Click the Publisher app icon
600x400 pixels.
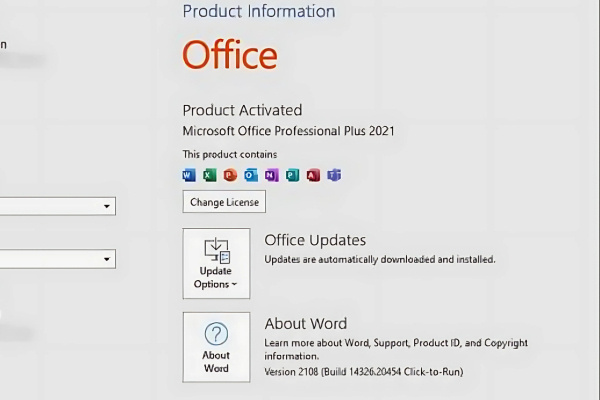coord(292,175)
